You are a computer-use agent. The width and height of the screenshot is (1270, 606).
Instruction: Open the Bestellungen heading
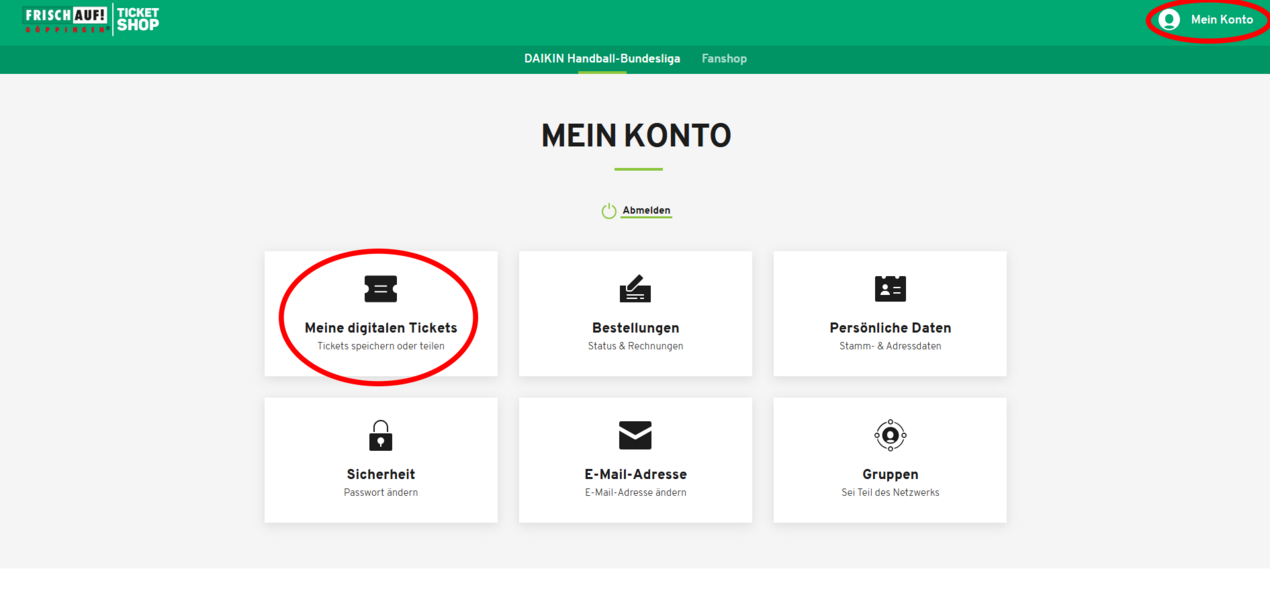(635, 328)
